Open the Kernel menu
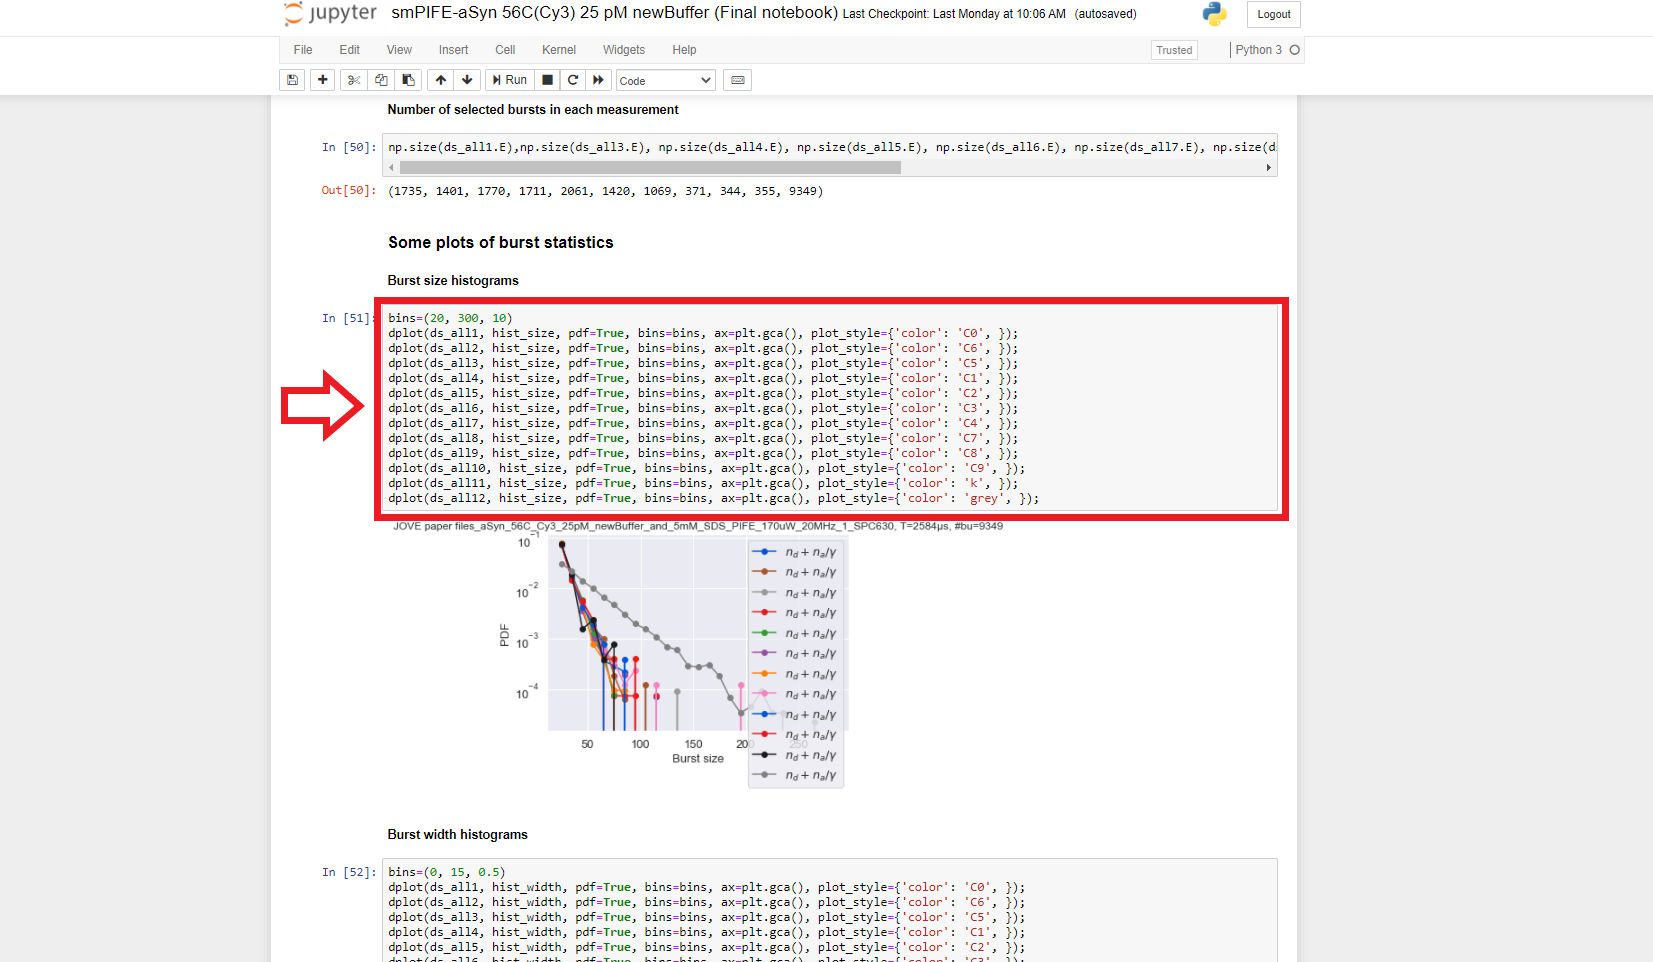Image resolution: width=1653 pixels, height=962 pixels. (x=558, y=50)
